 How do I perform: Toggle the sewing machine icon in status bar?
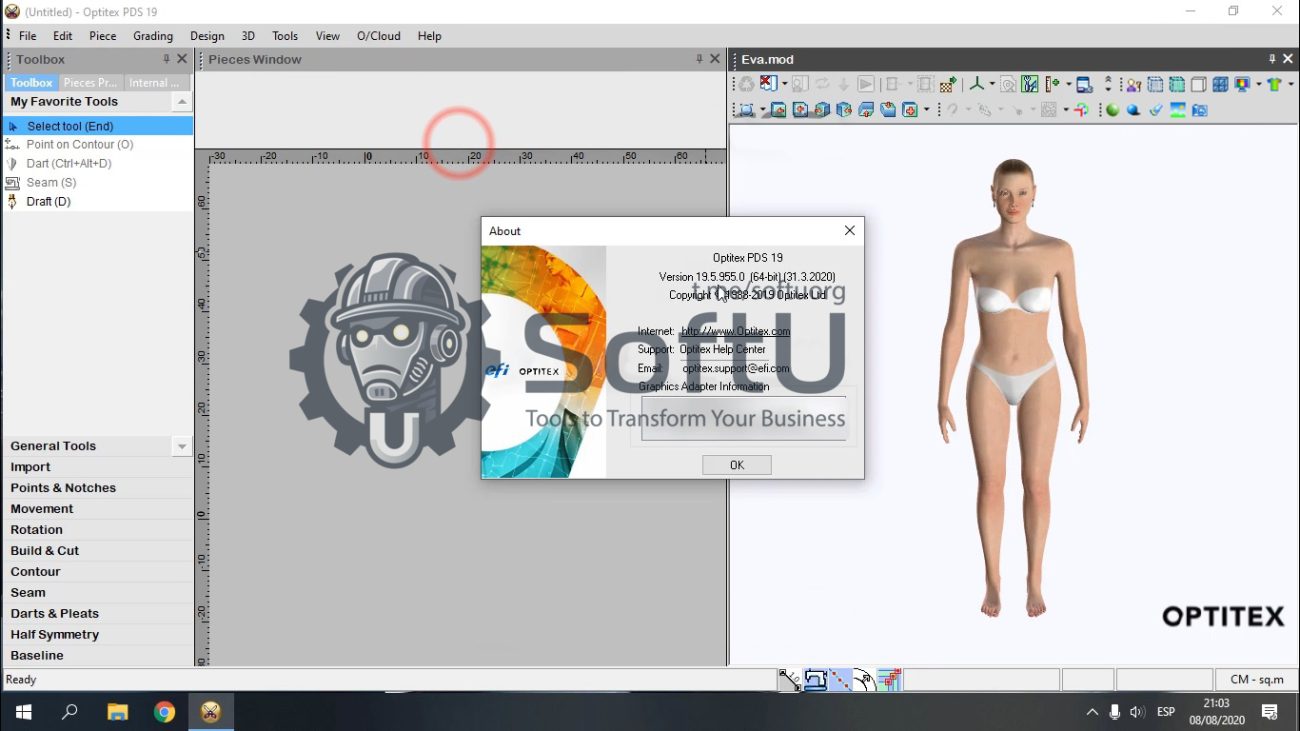(x=816, y=680)
